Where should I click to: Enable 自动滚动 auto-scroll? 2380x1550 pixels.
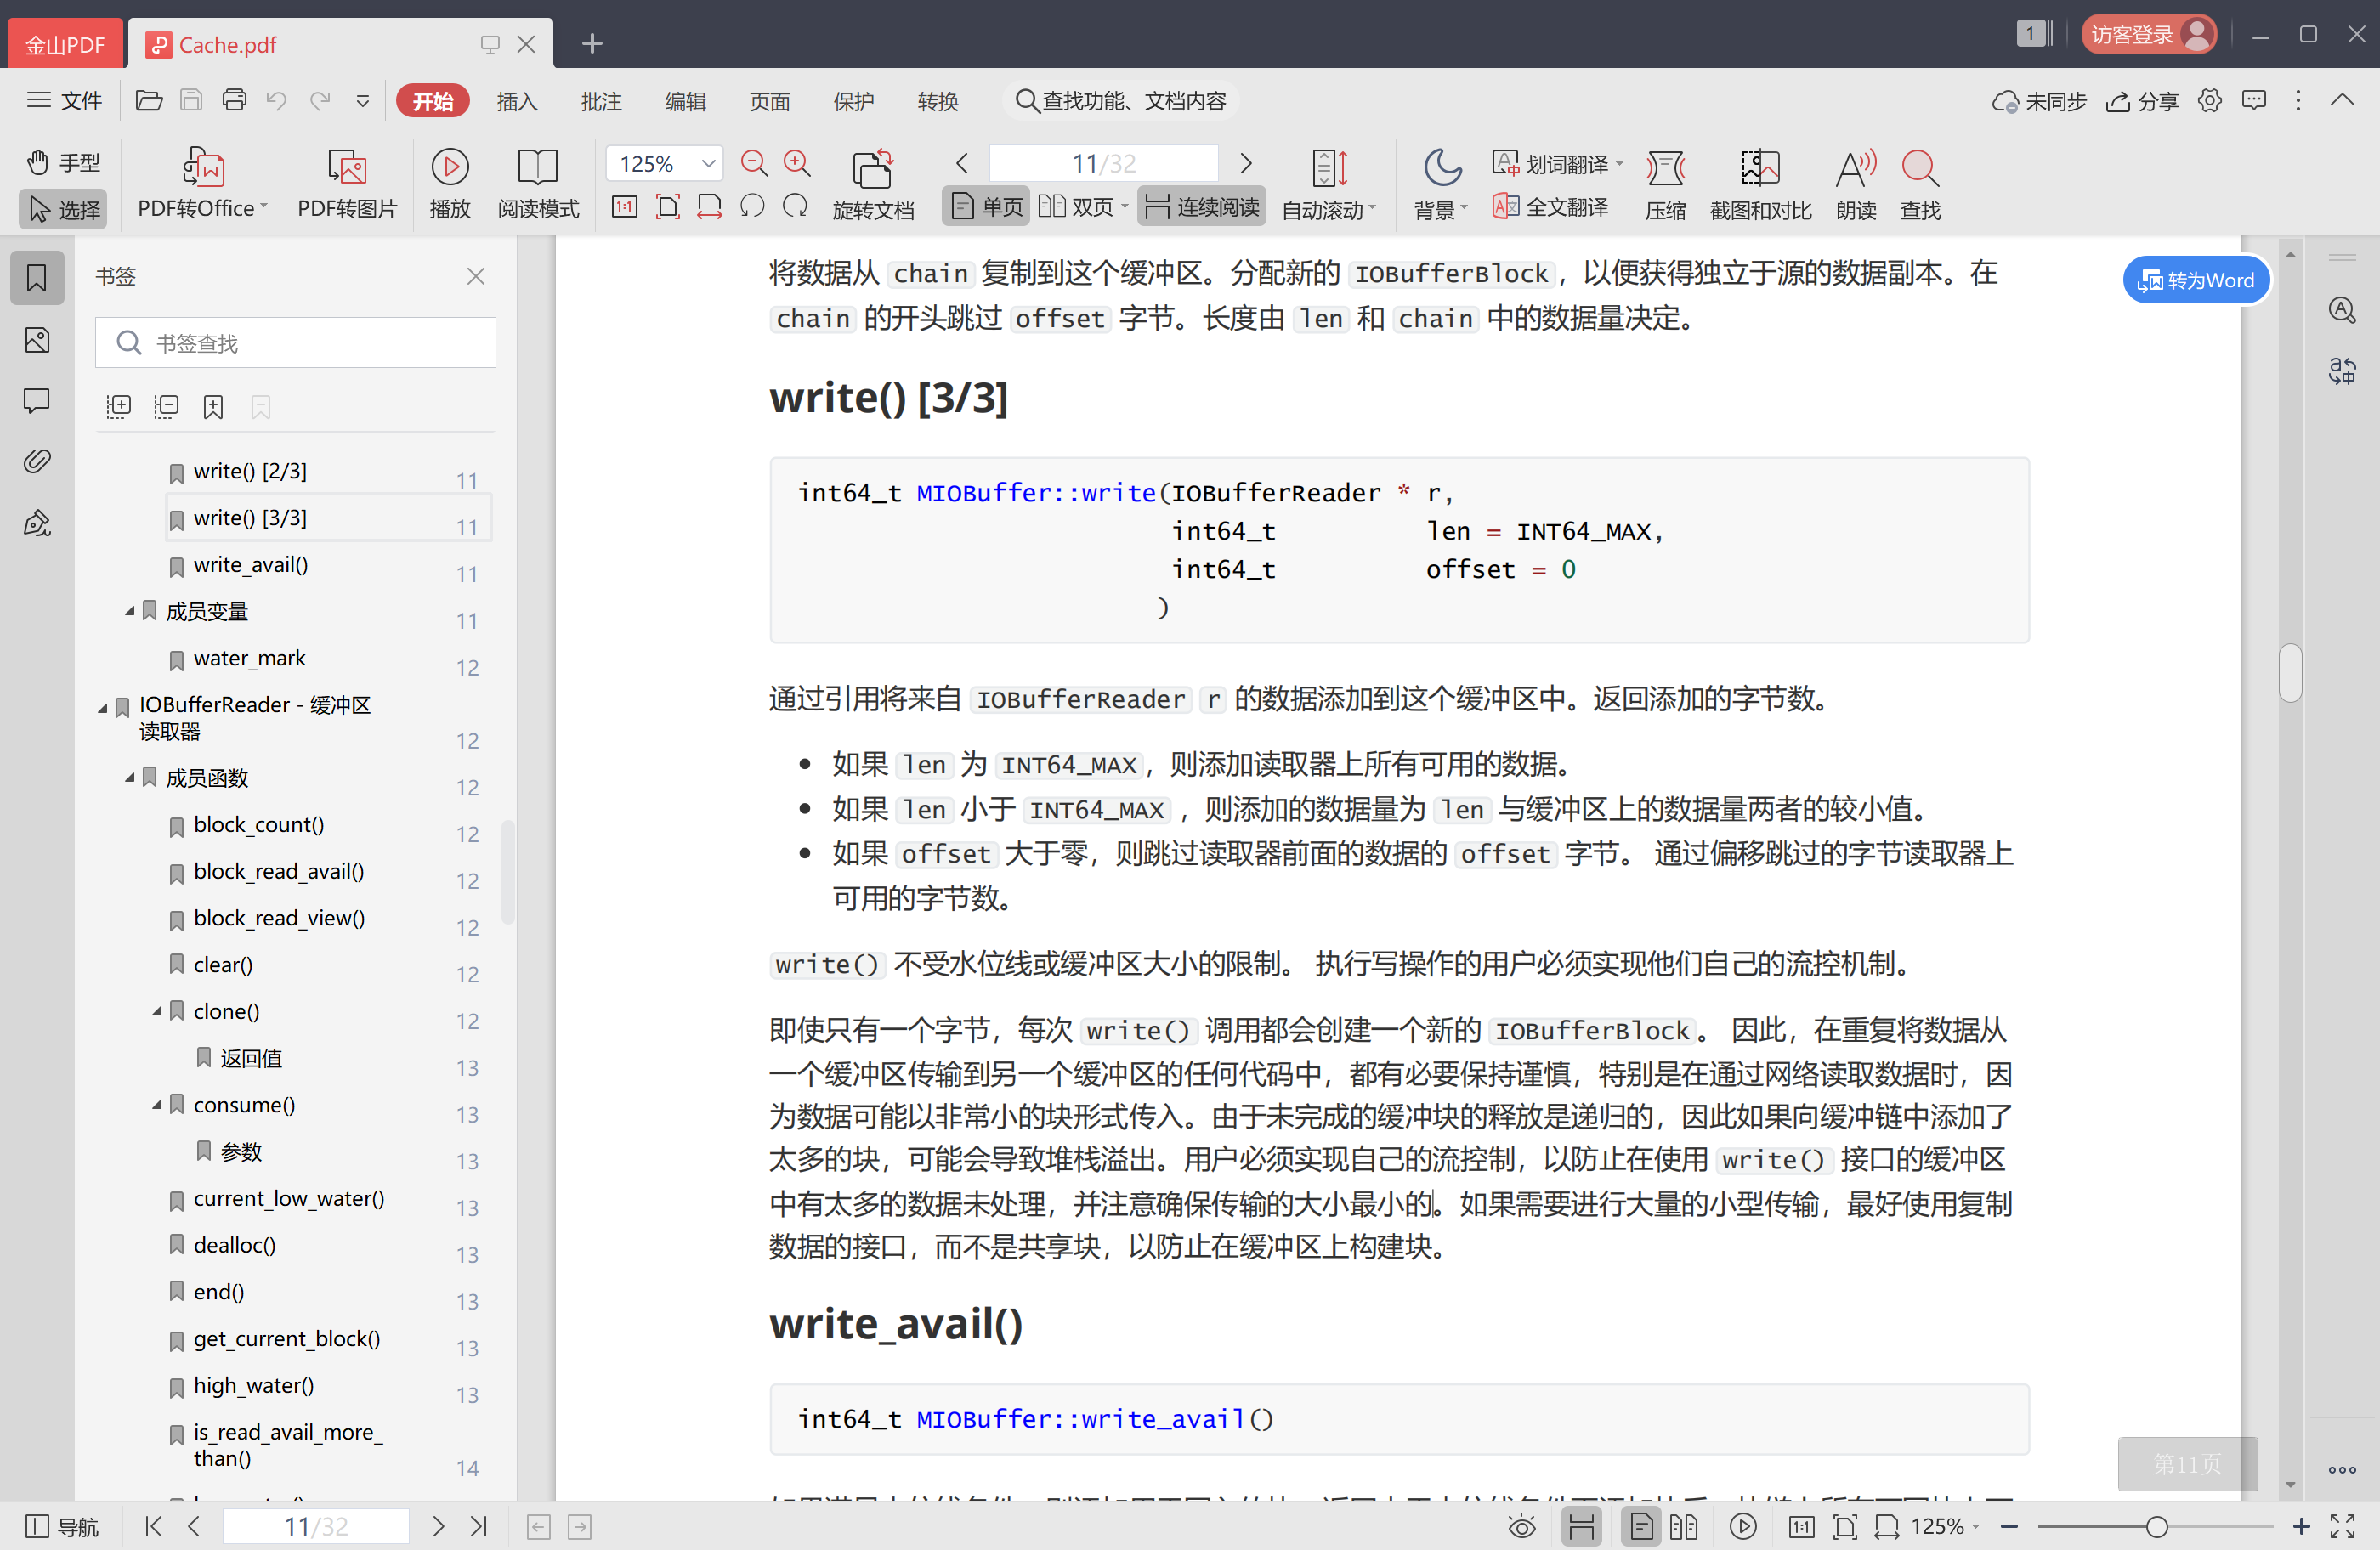1327,185
